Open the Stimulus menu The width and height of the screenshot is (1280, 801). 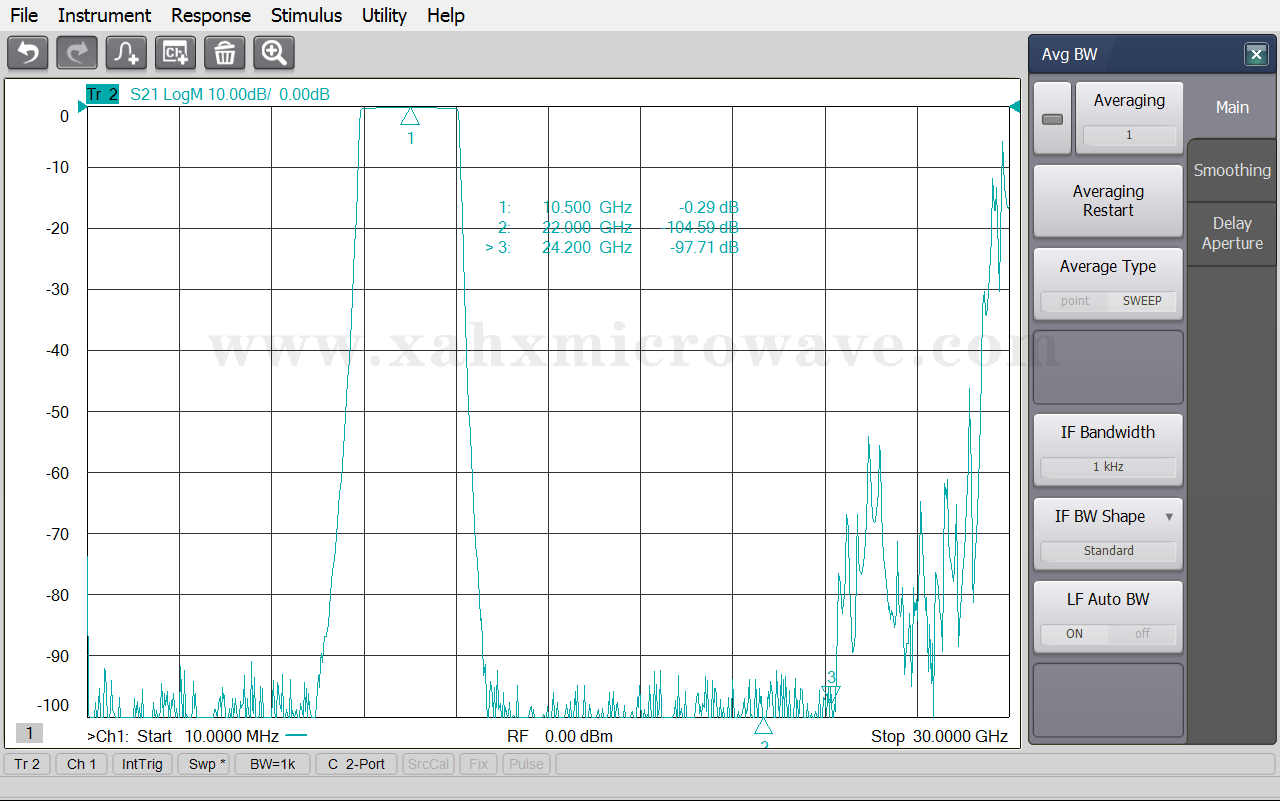click(x=306, y=15)
